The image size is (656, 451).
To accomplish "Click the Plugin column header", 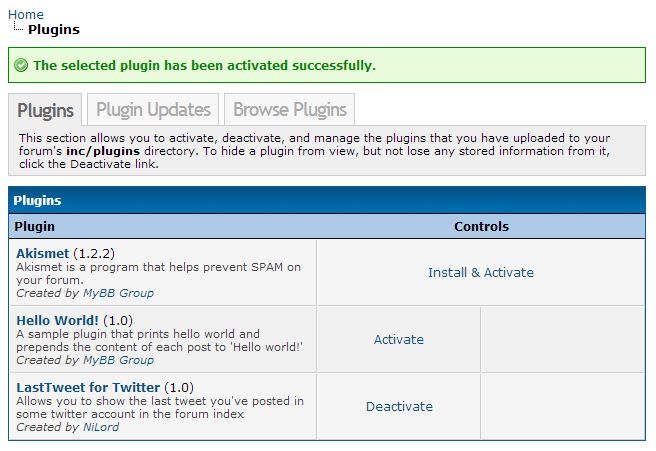I will pyautogui.click(x=35, y=226).
